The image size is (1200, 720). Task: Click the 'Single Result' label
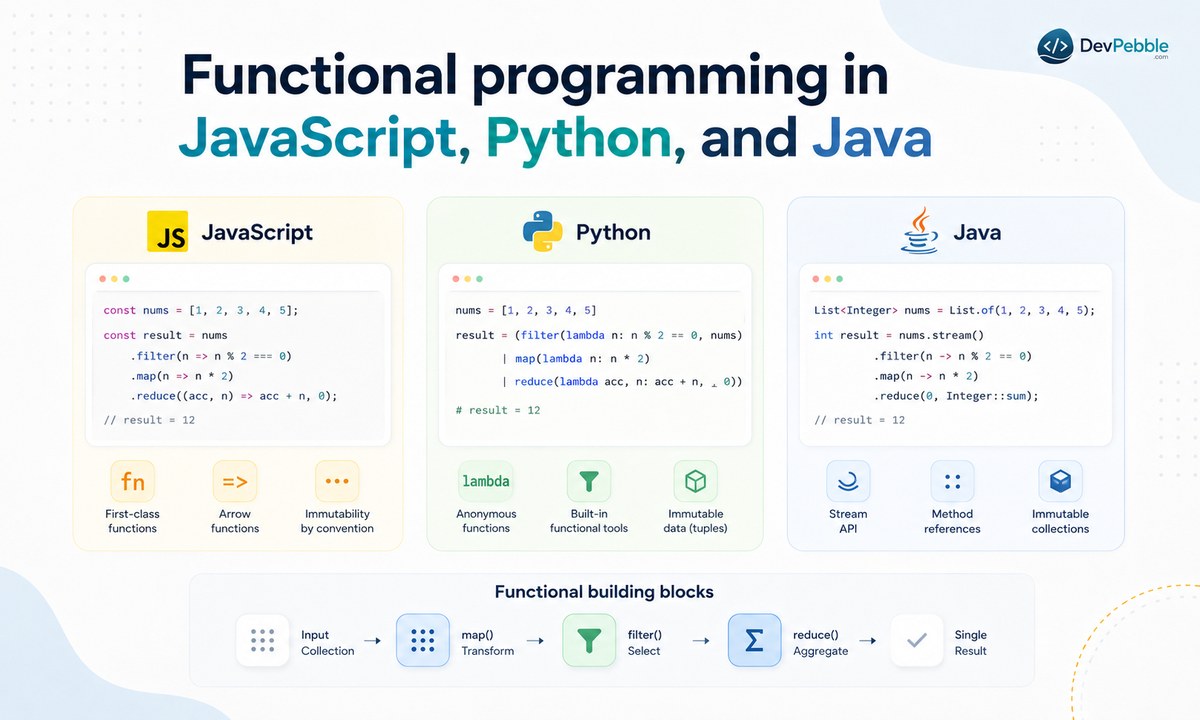point(970,643)
